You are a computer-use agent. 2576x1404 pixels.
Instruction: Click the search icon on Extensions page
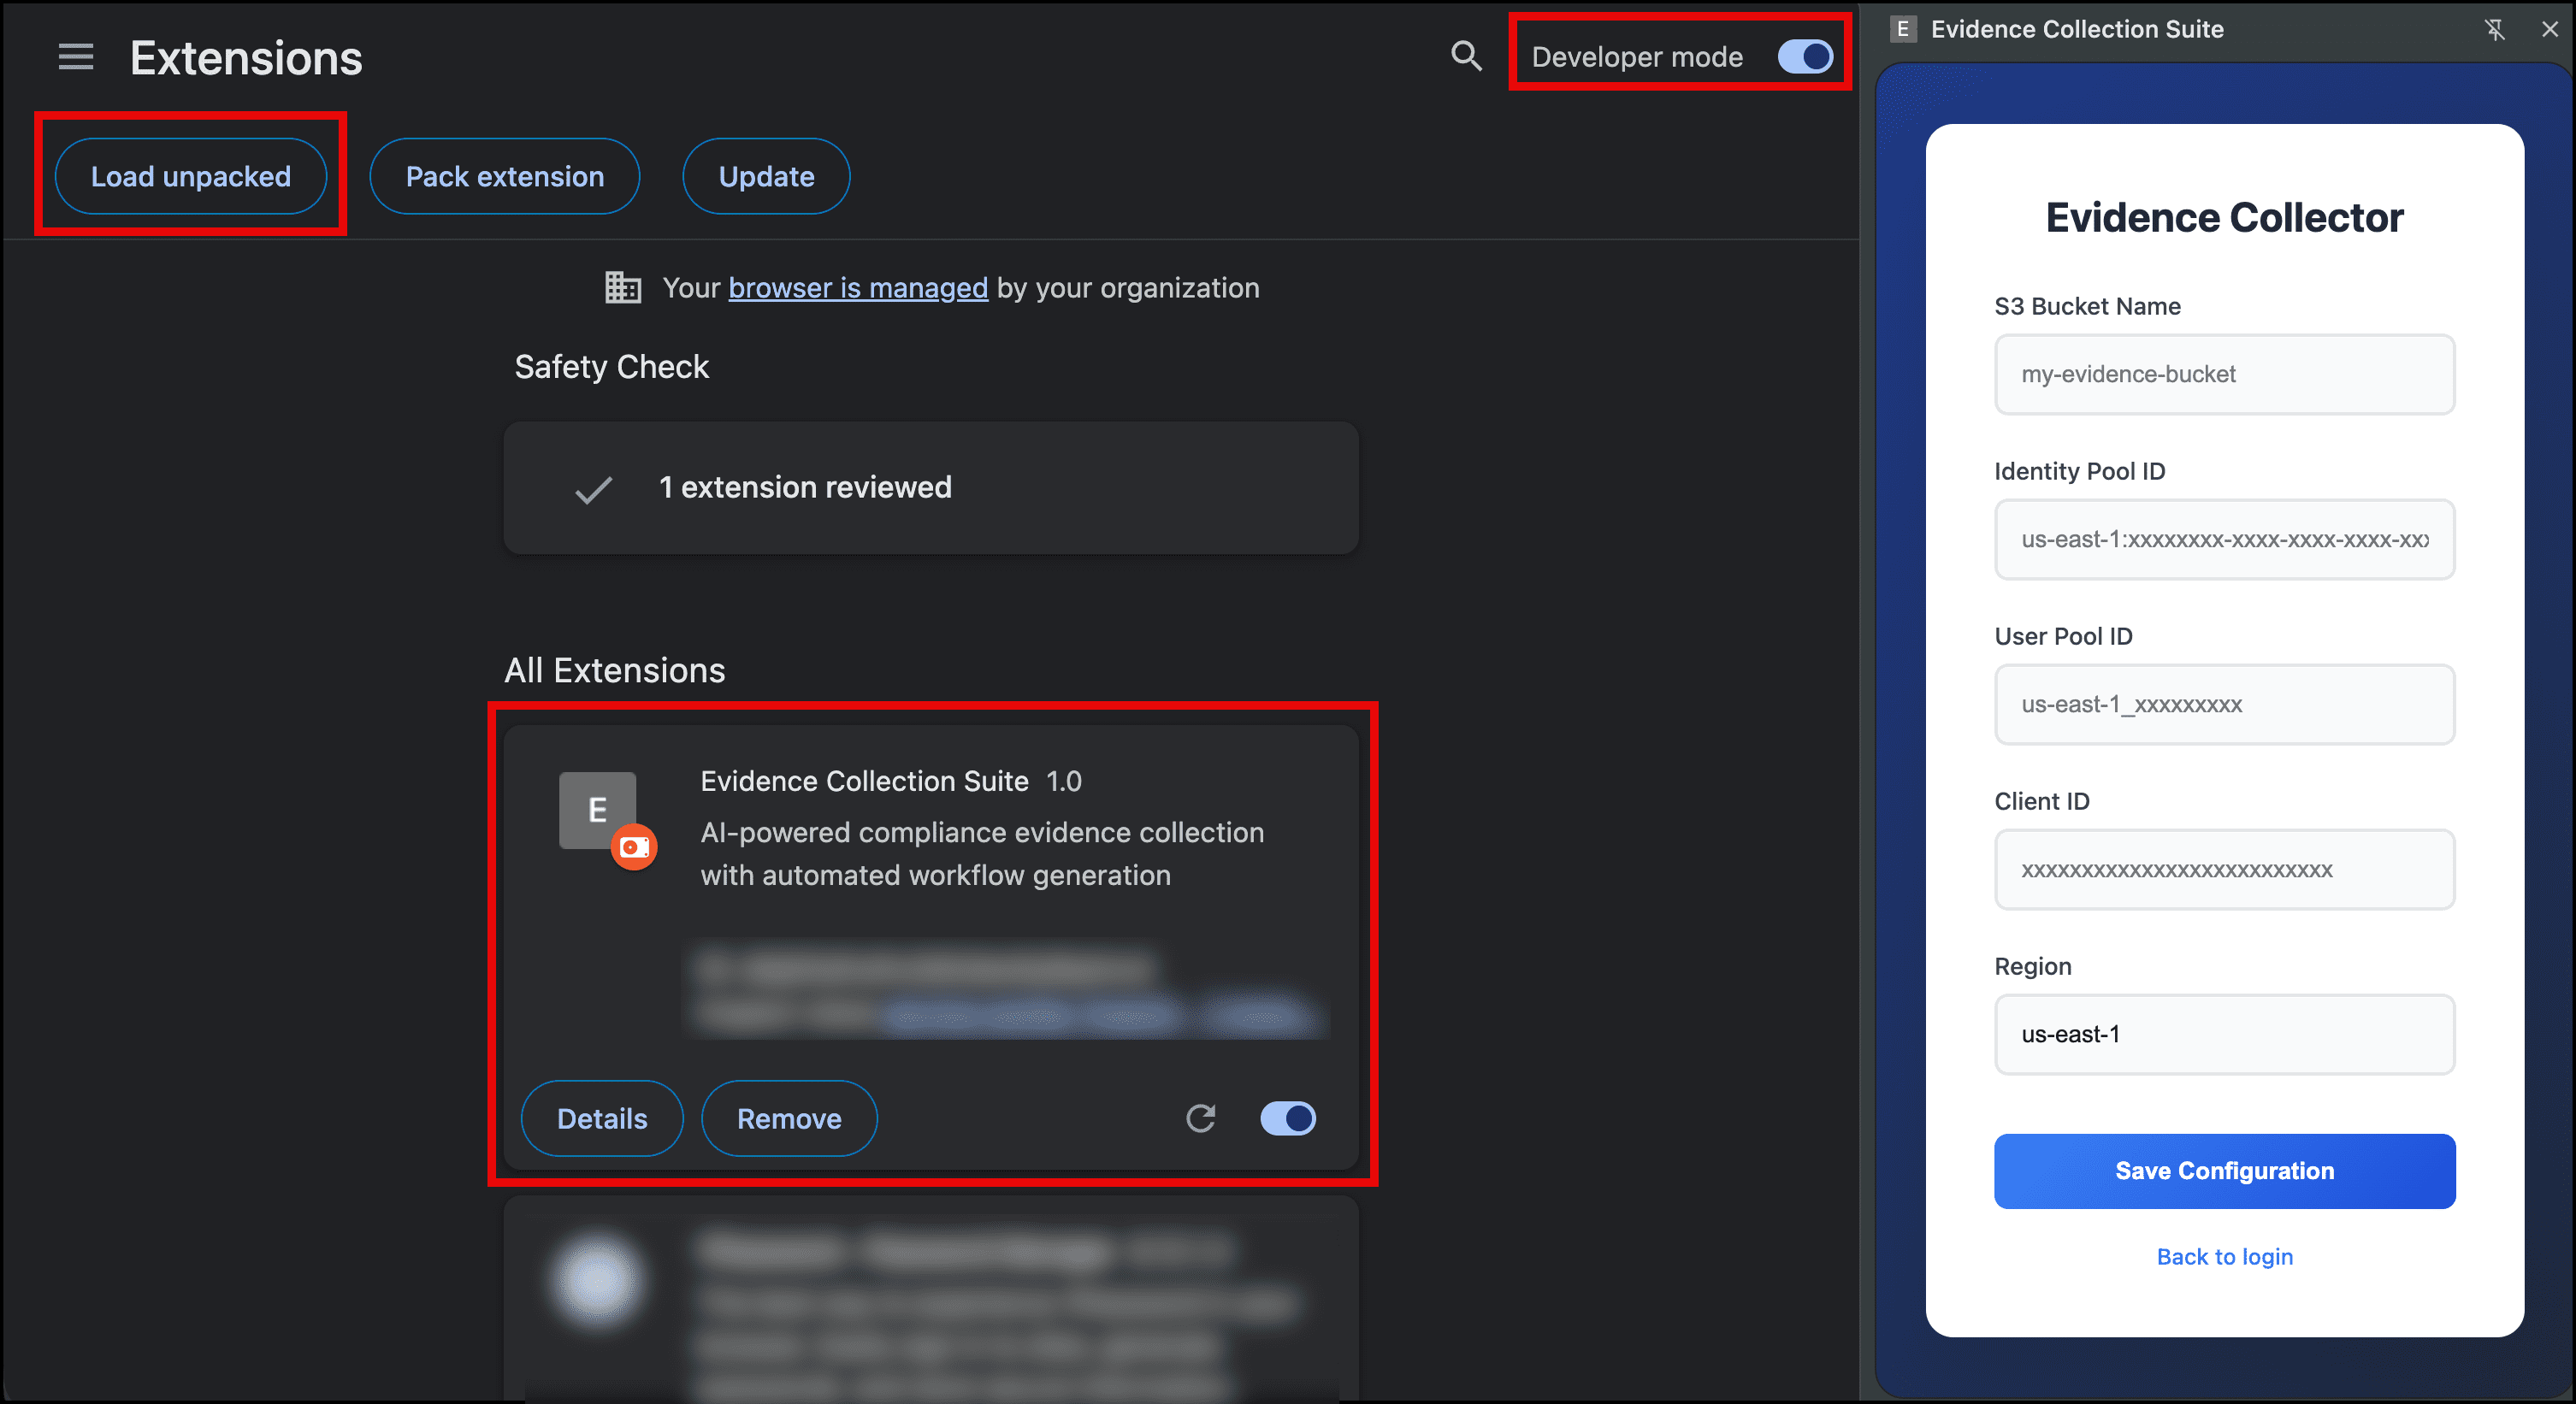(1465, 57)
